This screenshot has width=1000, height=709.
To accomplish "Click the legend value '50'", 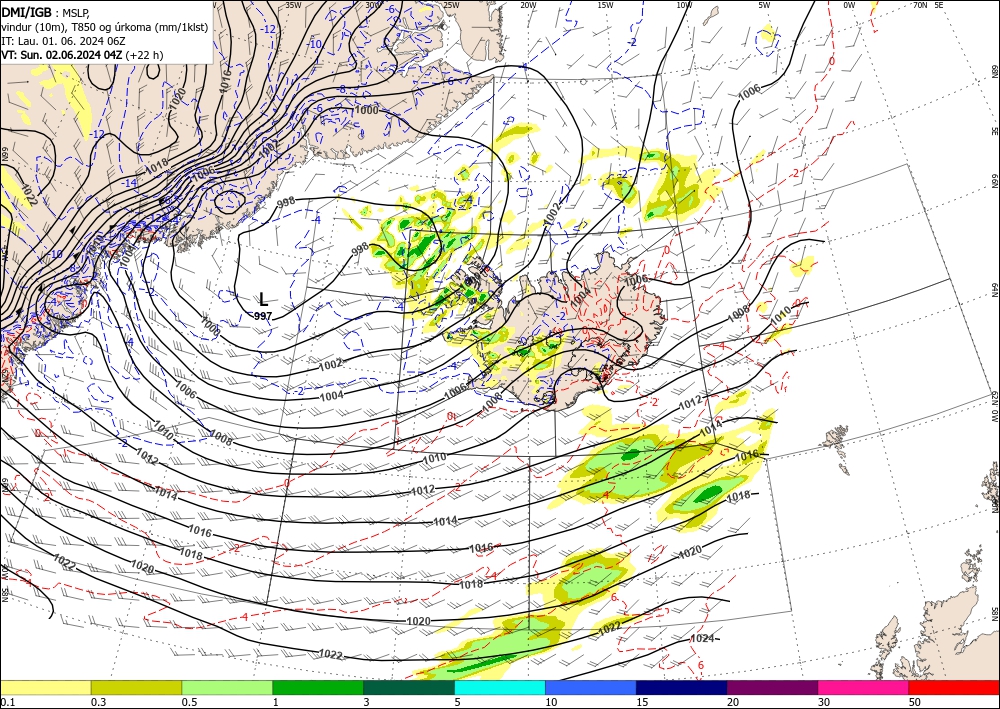I will pos(915,702).
